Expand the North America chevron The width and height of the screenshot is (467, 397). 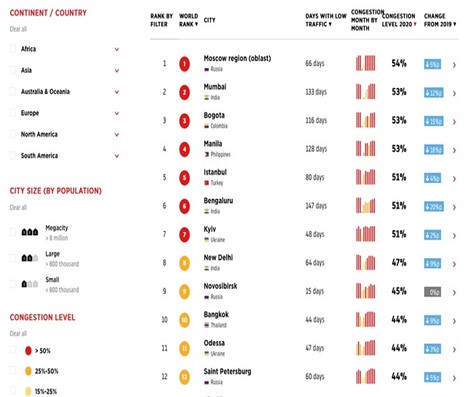click(x=117, y=135)
